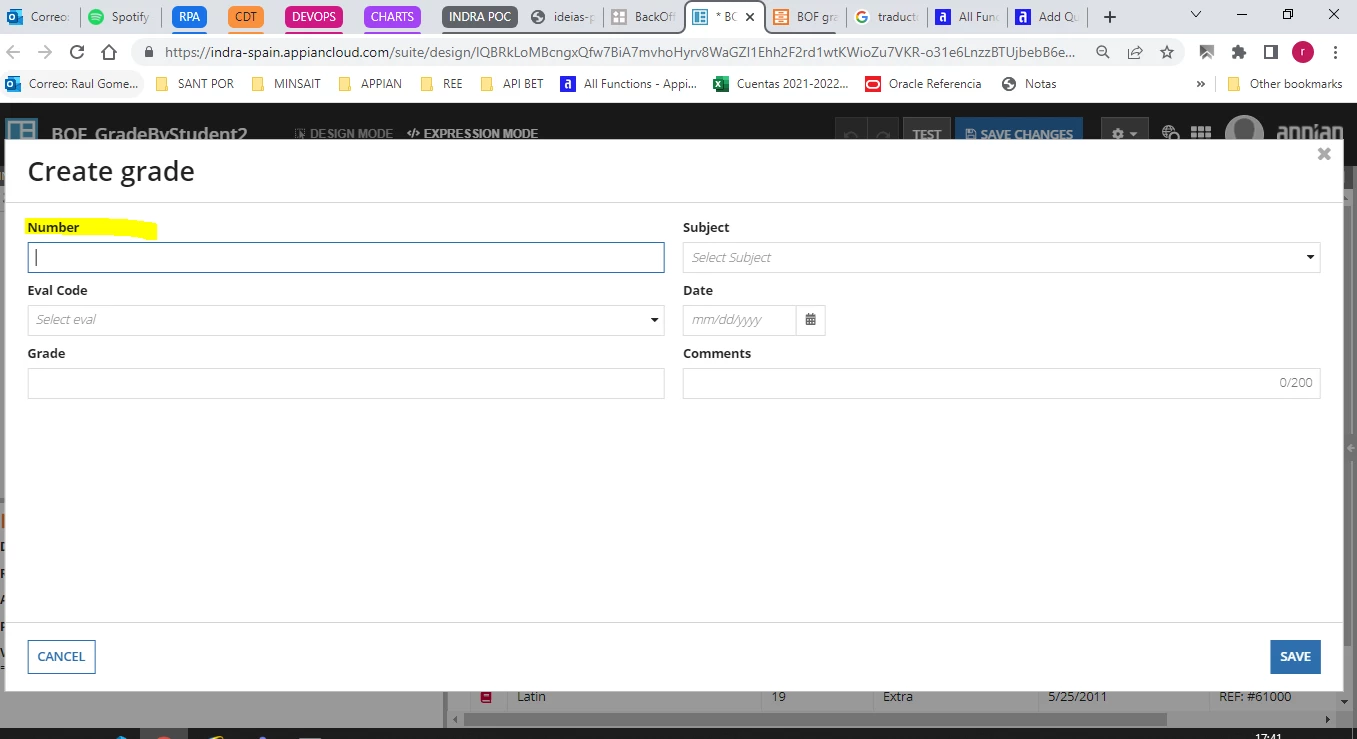Click the globe icon in Appian header
This screenshot has height=739, width=1357.
click(x=1172, y=132)
